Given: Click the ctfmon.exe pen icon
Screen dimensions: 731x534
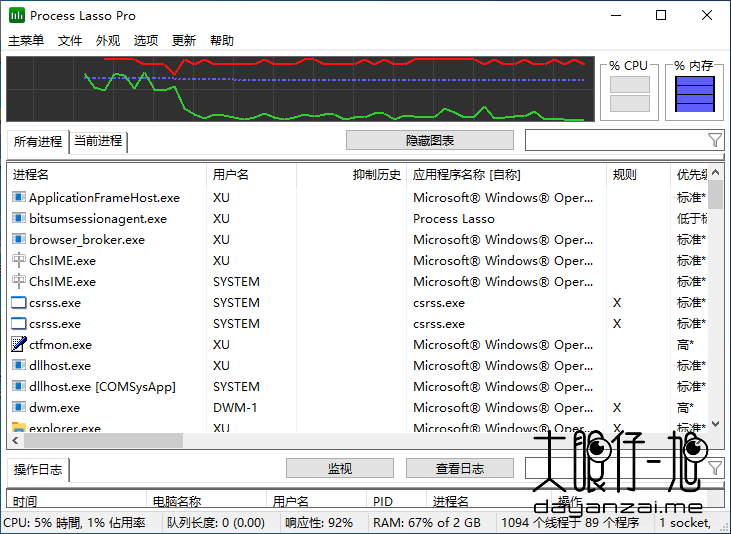Looking at the screenshot, I should point(18,344).
